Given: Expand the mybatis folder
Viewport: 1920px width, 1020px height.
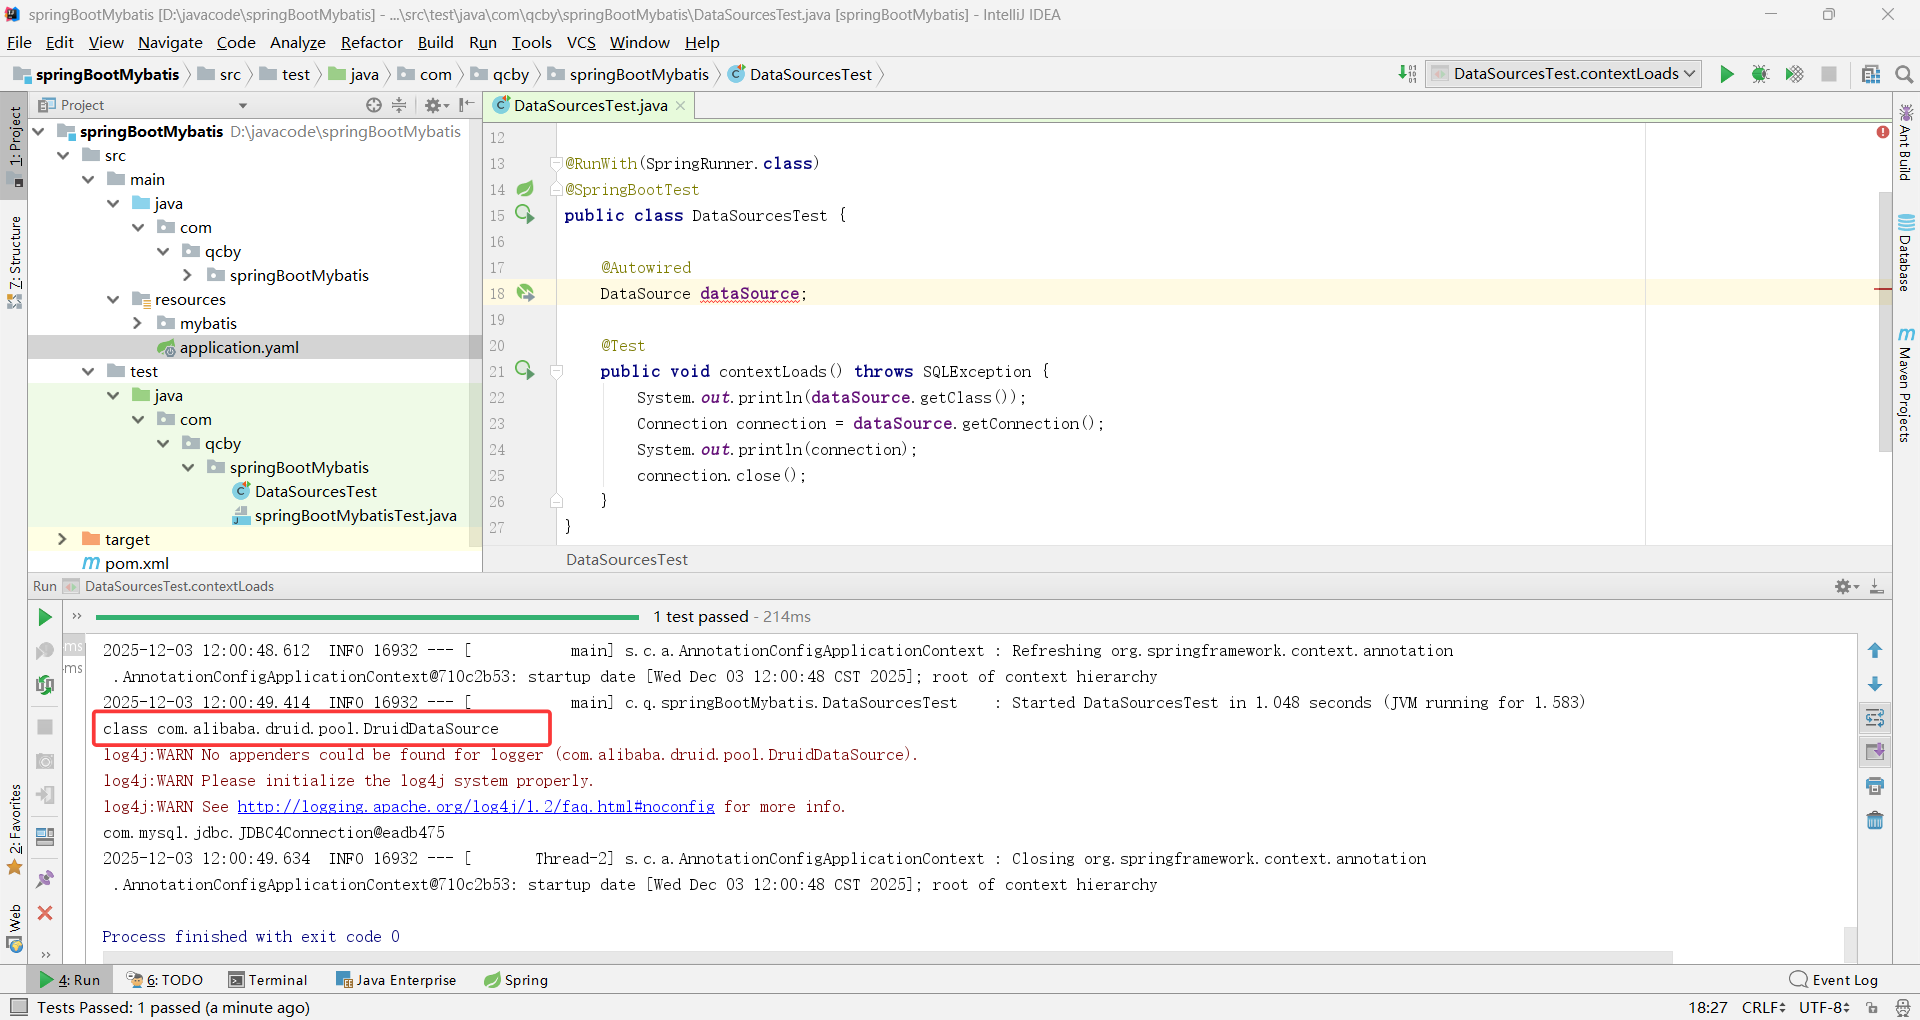Looking at the screenshot, I should point(137,323).
